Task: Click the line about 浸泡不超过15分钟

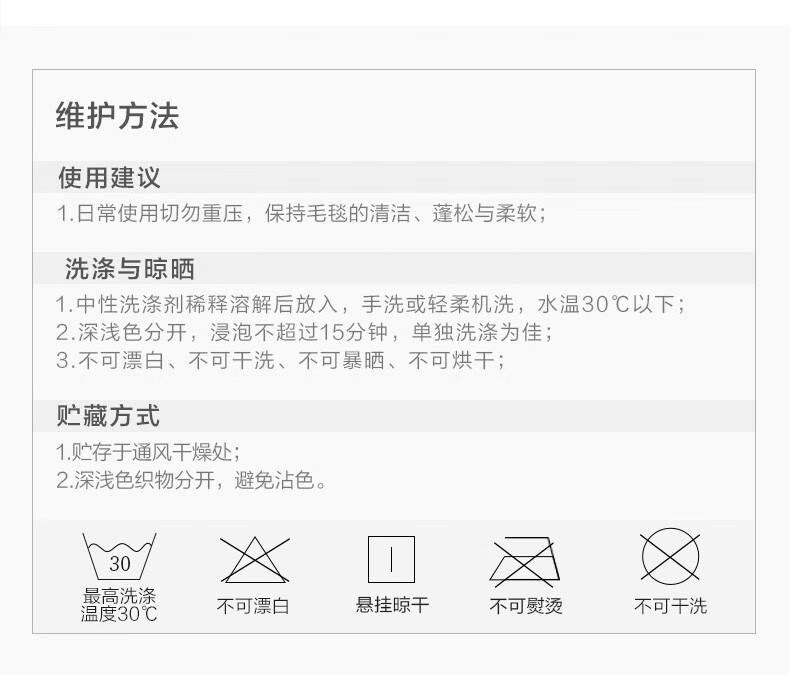Action: coord(304,332)
